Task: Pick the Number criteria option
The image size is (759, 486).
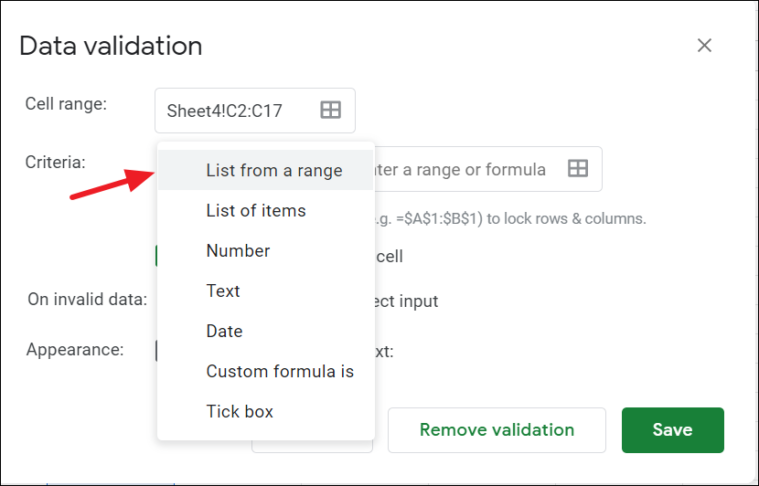Action: [238, 251]
